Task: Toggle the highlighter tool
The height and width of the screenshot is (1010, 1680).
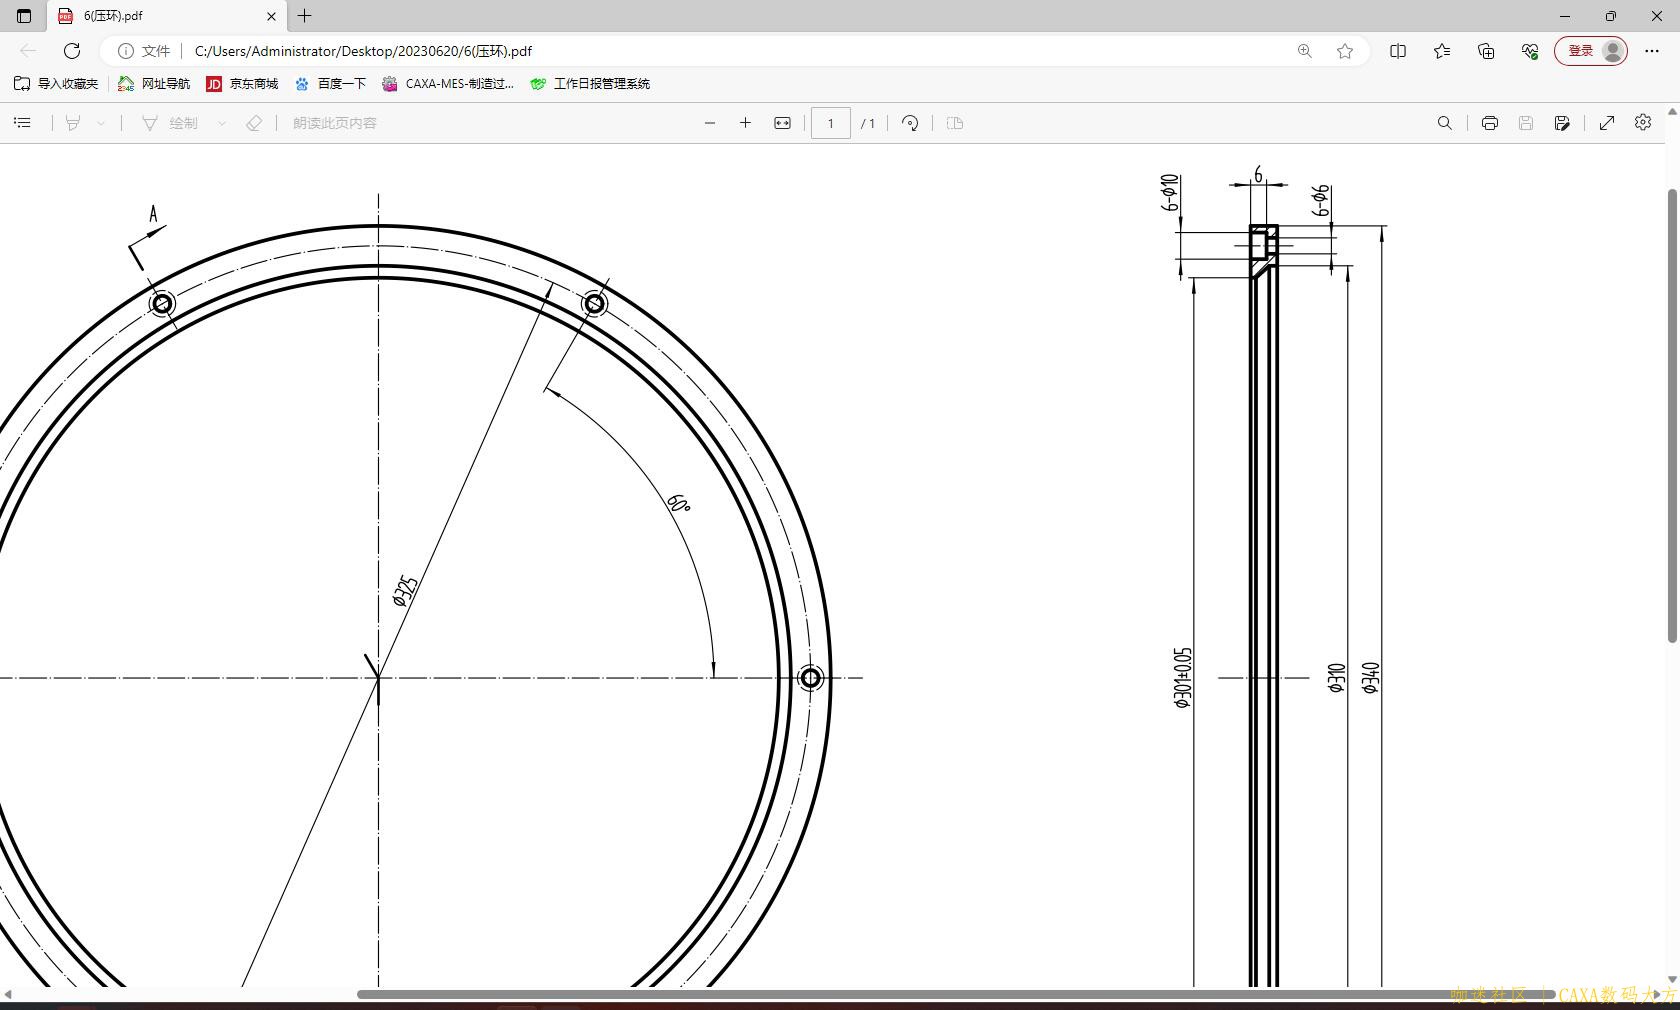Action: [73, 123]
